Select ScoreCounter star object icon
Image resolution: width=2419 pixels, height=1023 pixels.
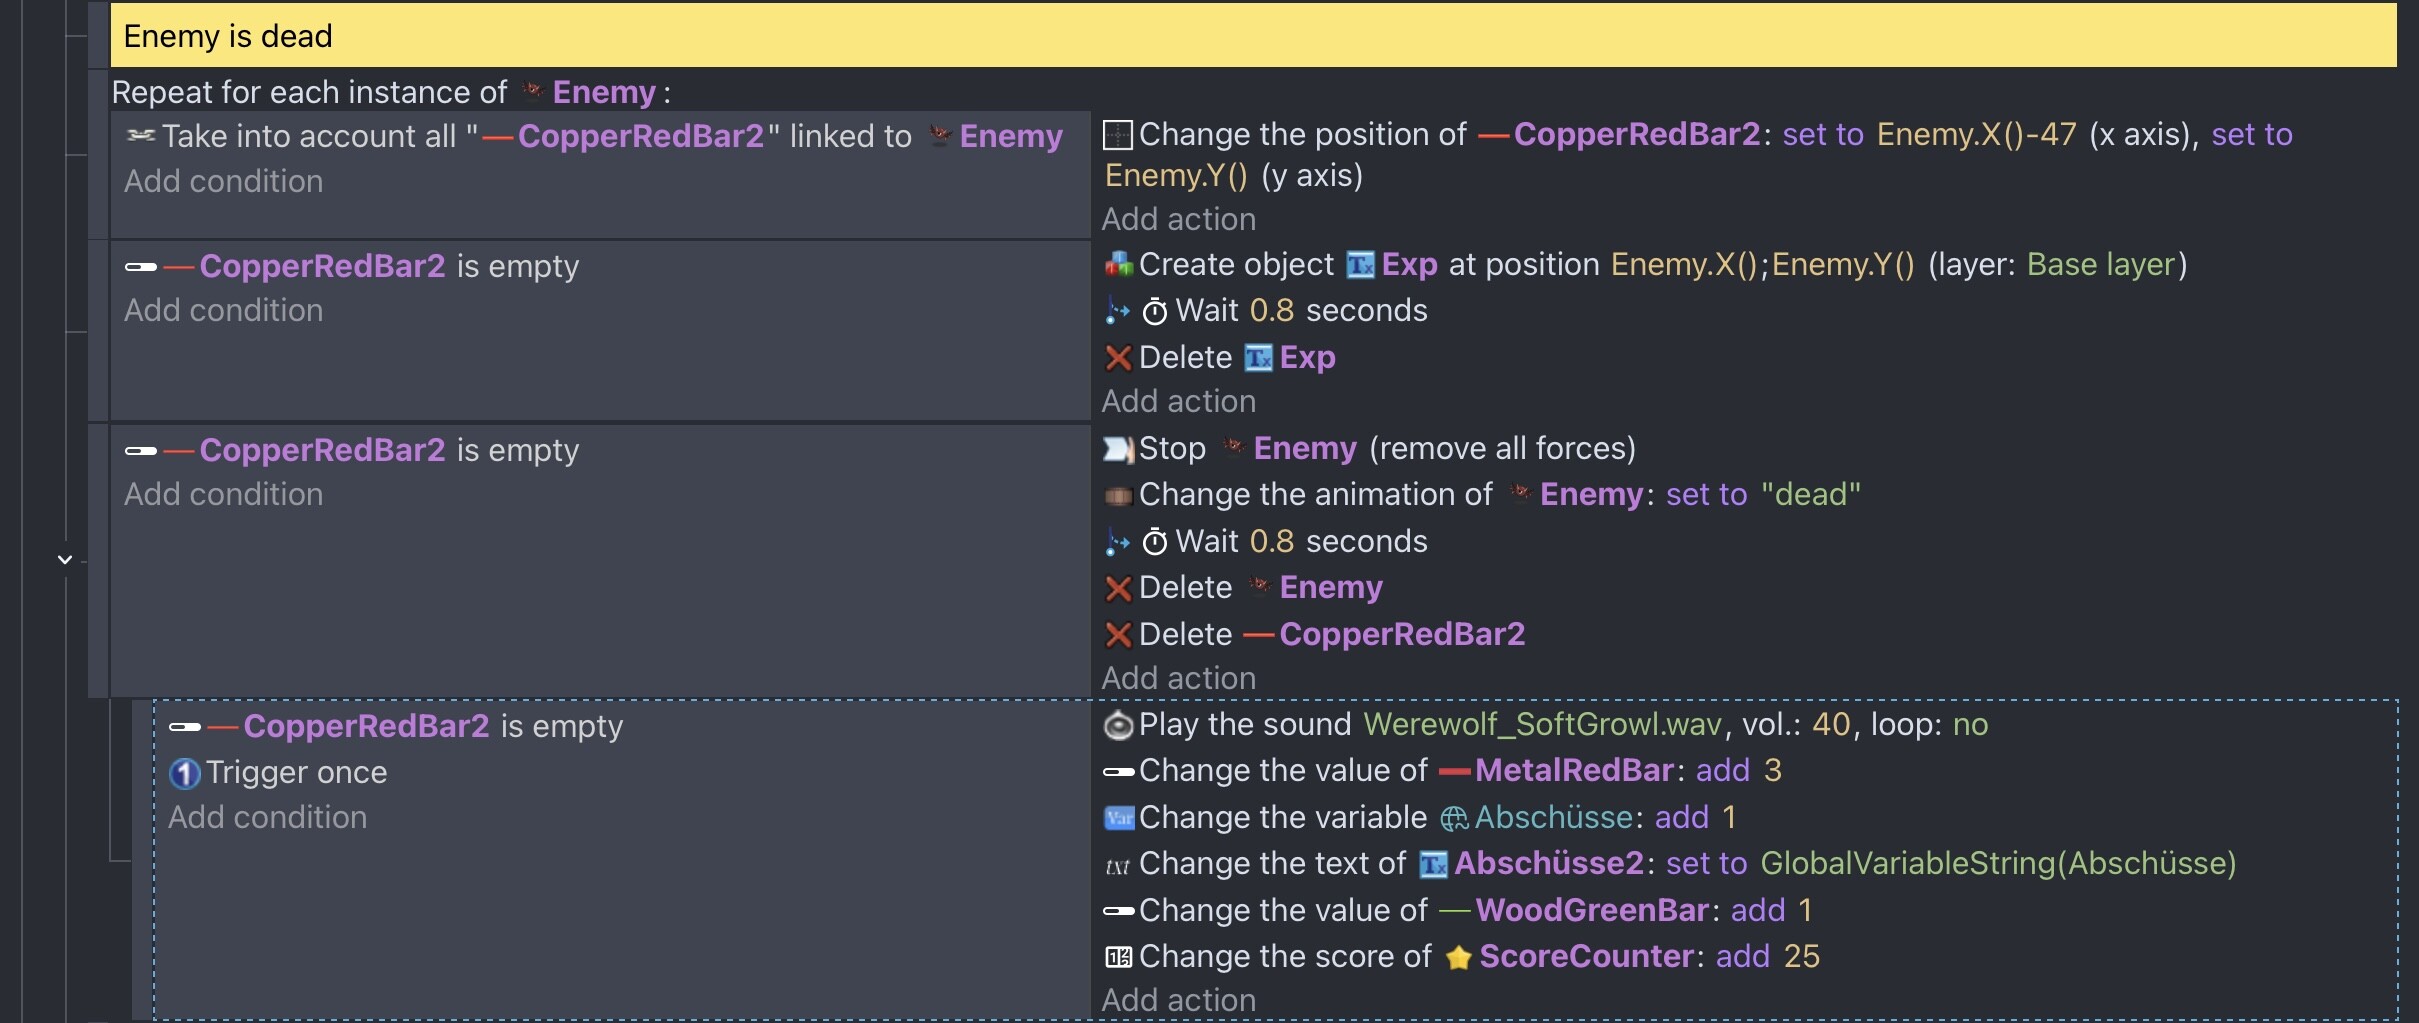tap(1459, 958)
